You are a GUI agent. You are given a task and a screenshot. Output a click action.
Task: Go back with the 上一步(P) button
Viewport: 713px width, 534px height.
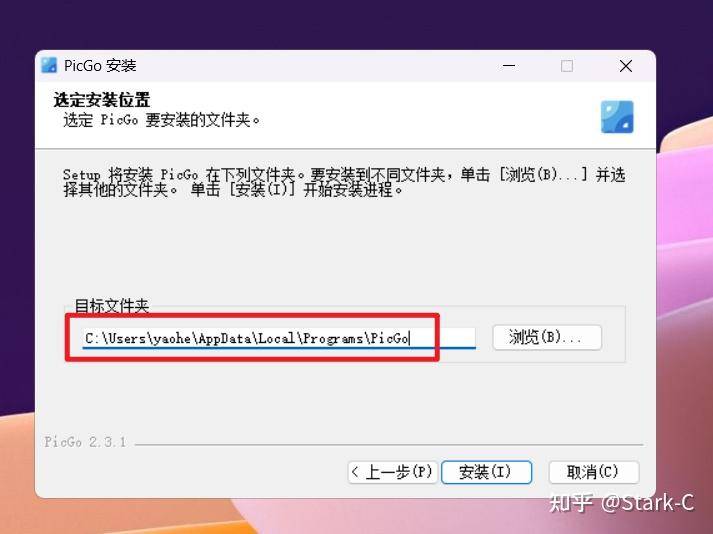(x=392, y=472)
